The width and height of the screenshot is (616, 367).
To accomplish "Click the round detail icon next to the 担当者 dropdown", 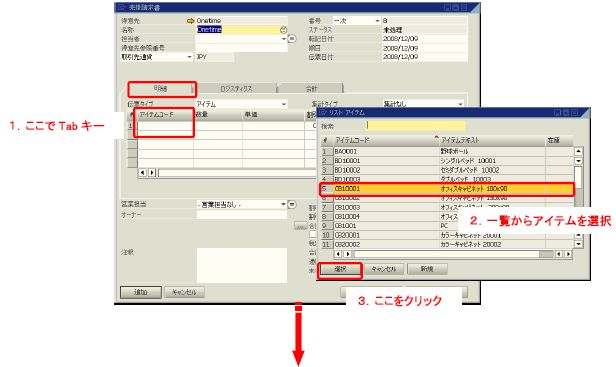I will (292, 39).
